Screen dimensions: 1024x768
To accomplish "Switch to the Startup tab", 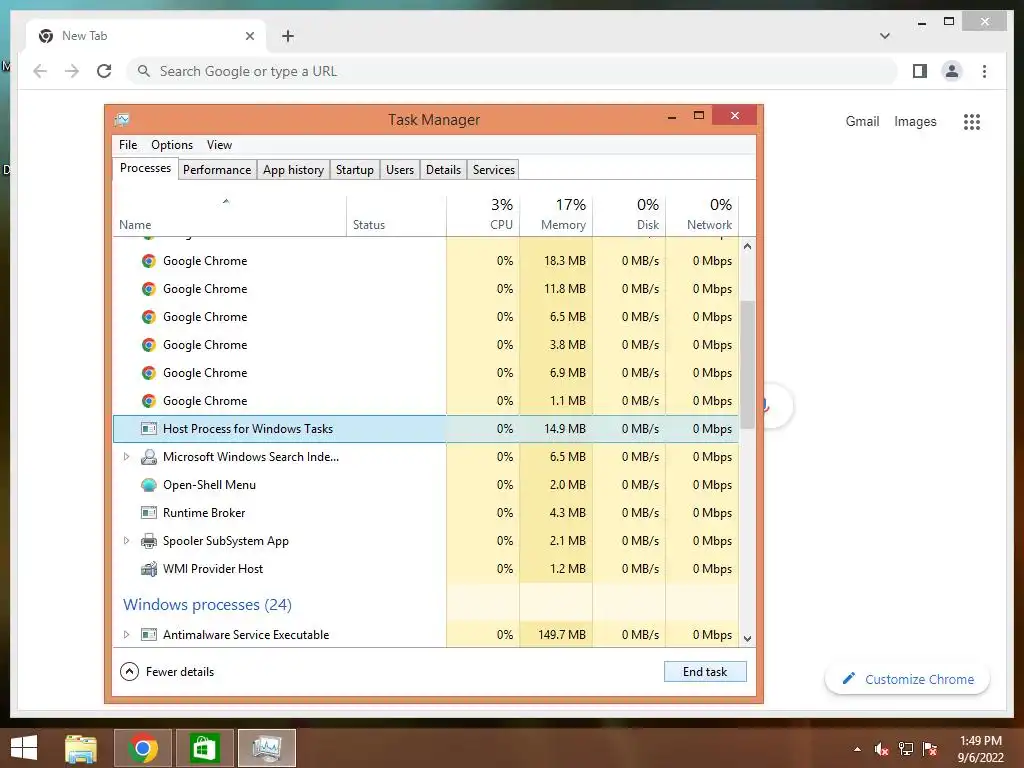I will (x=355, y=170).
